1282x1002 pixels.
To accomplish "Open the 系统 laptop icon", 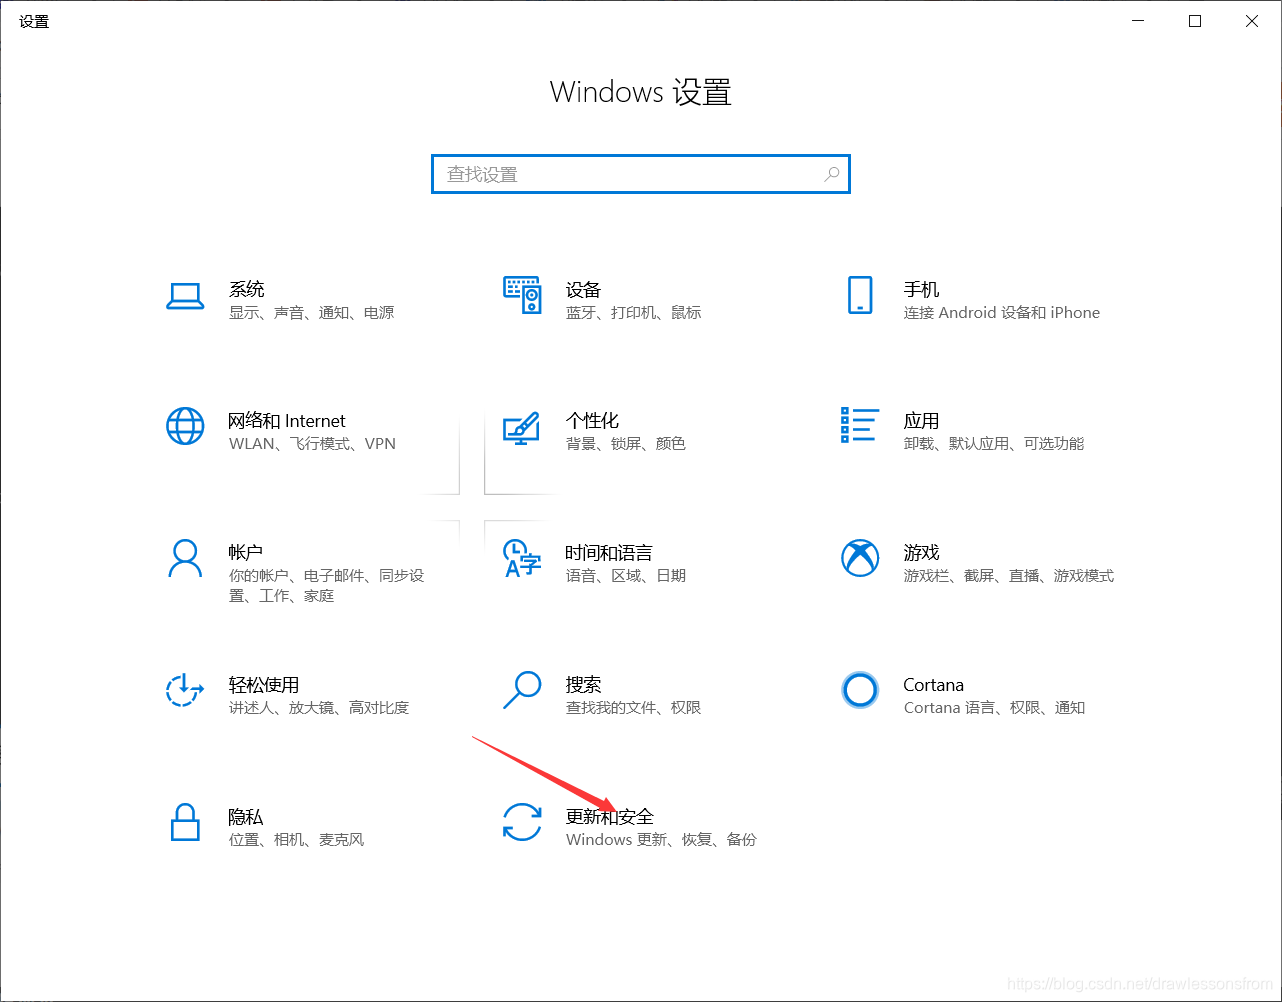I will coord(185,296).
